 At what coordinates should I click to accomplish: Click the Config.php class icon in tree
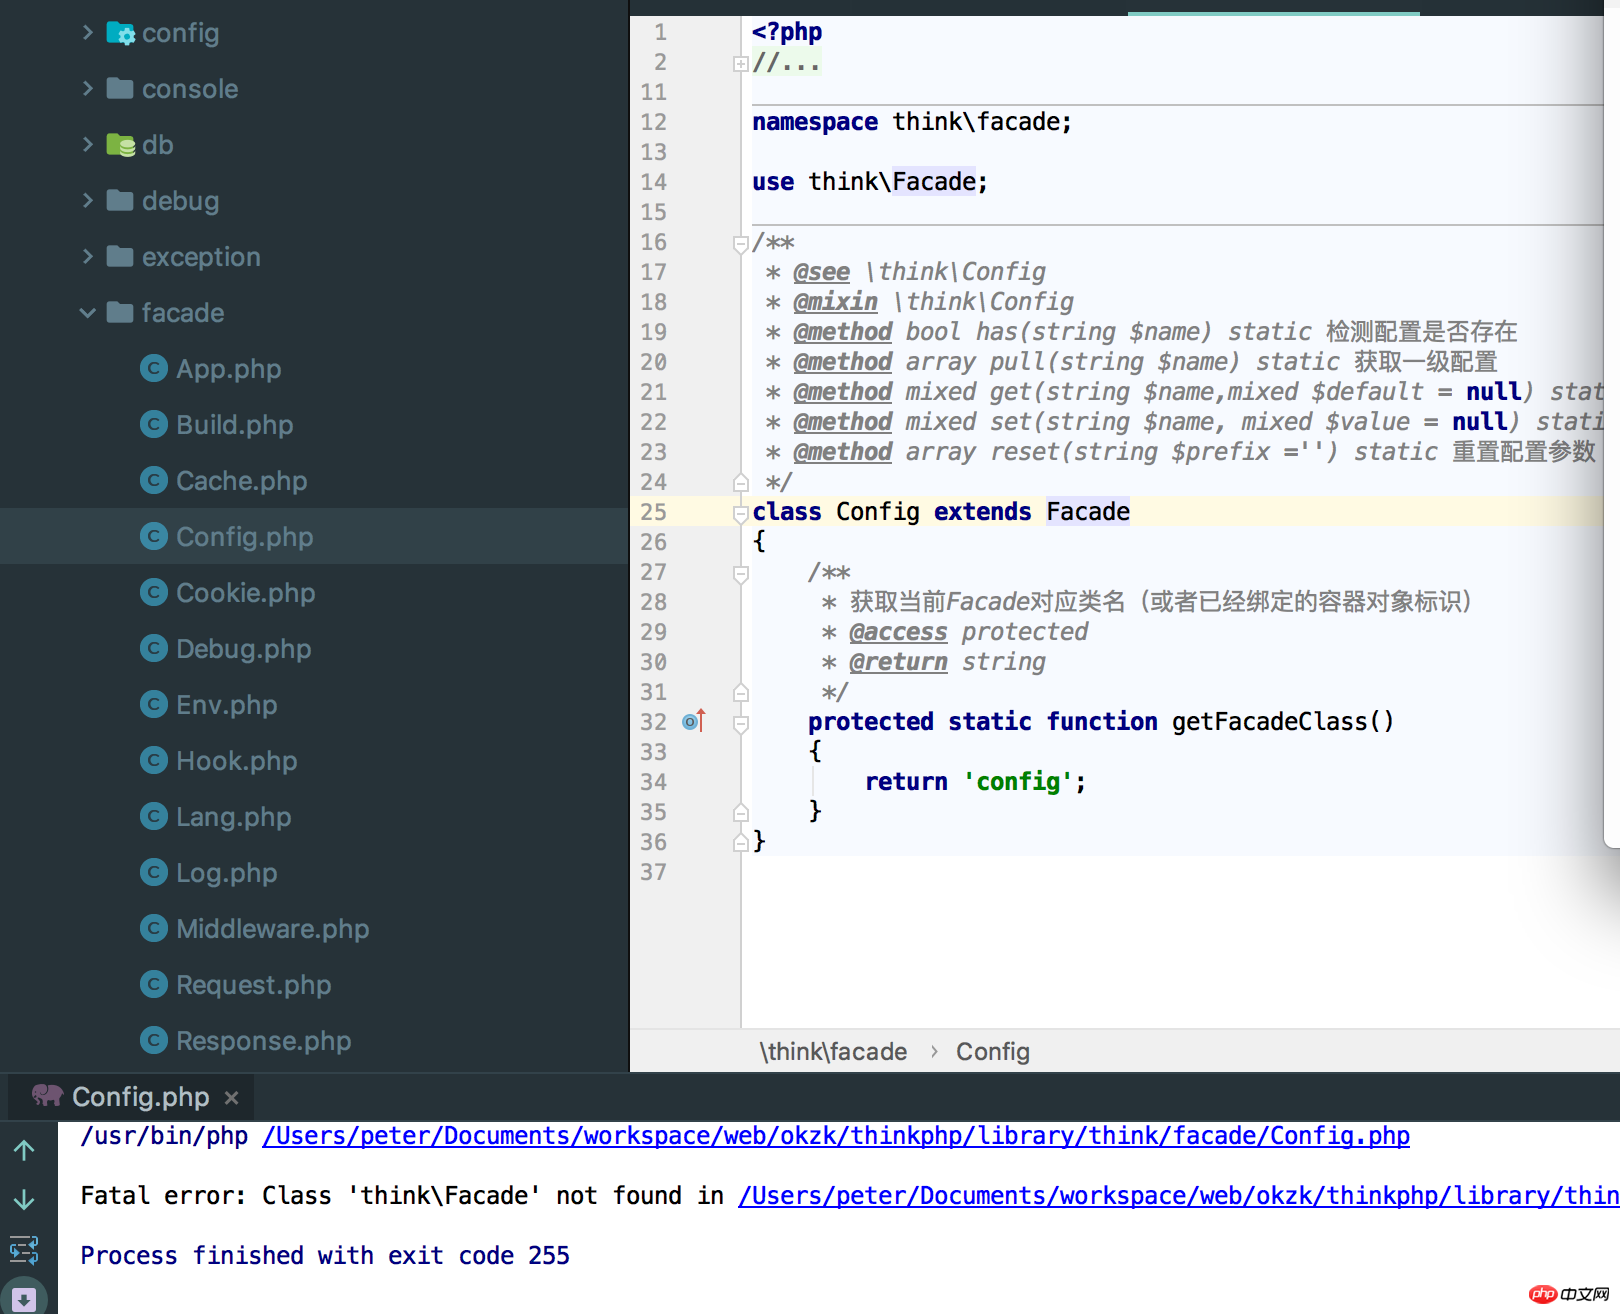[x=153, y=537]
